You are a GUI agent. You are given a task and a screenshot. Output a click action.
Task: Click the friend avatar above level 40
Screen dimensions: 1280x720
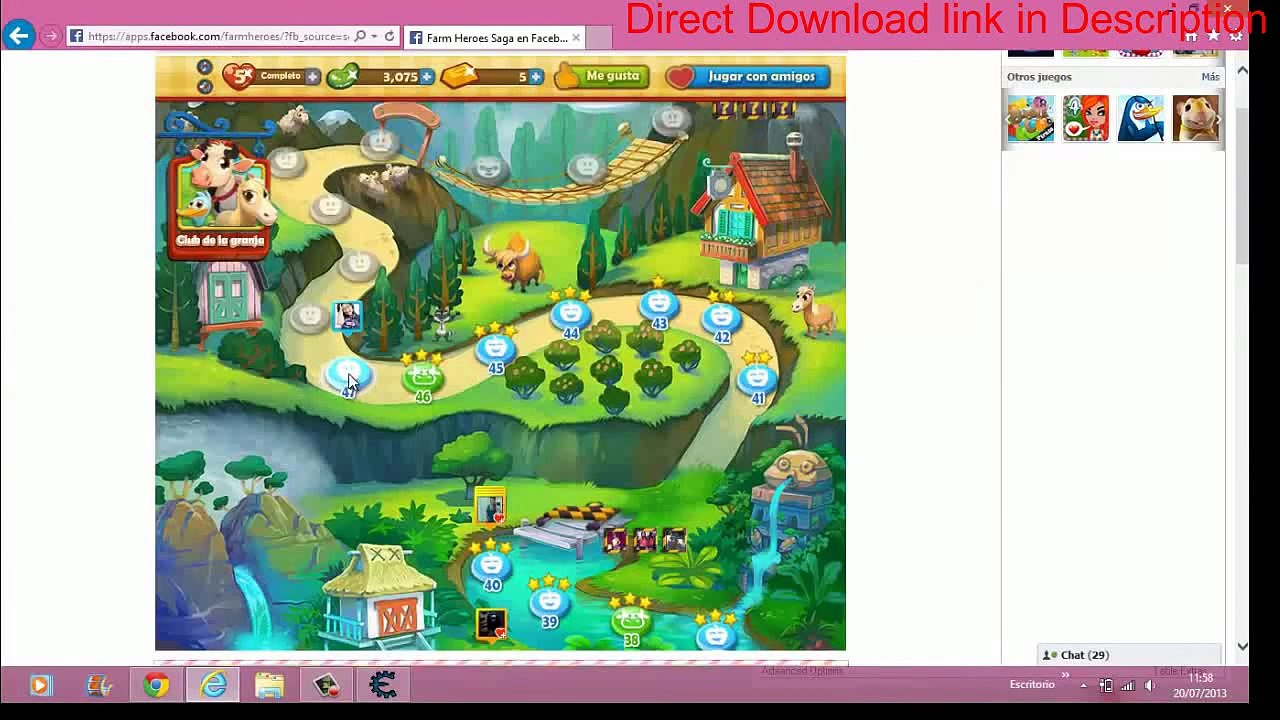point(490,508)
